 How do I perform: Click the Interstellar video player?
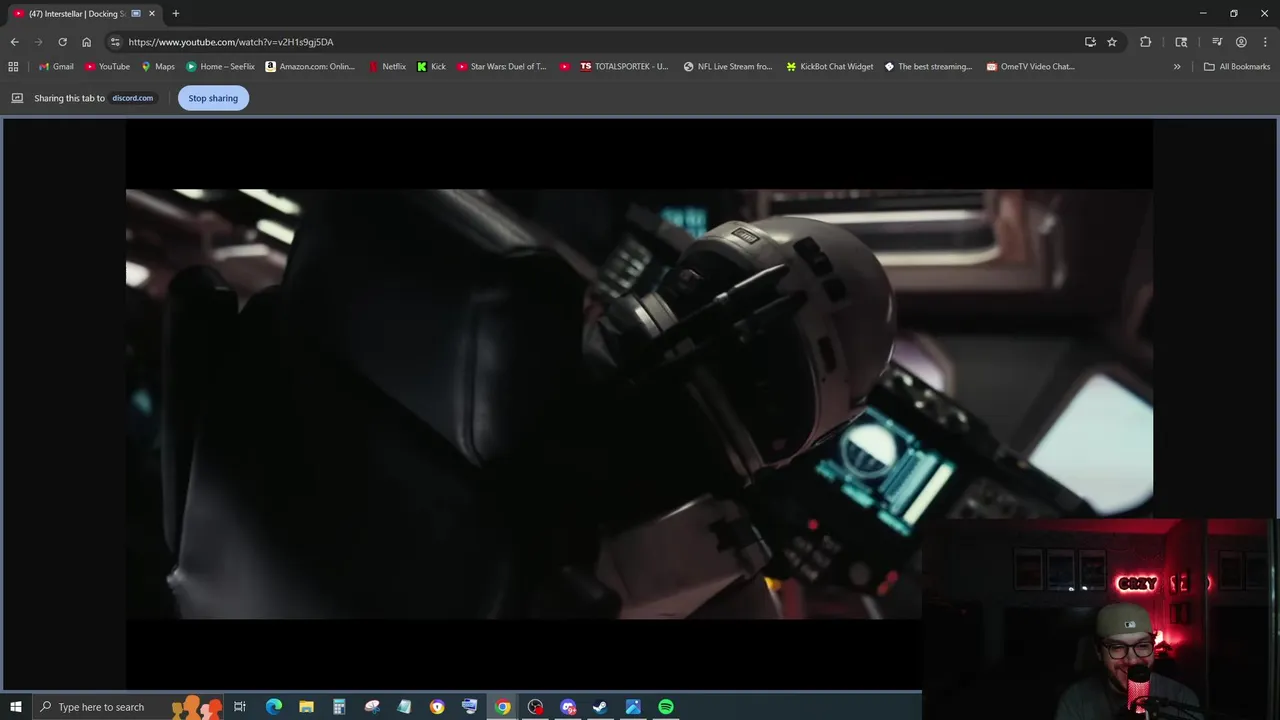pyautogui.click(x=639, y=404)
